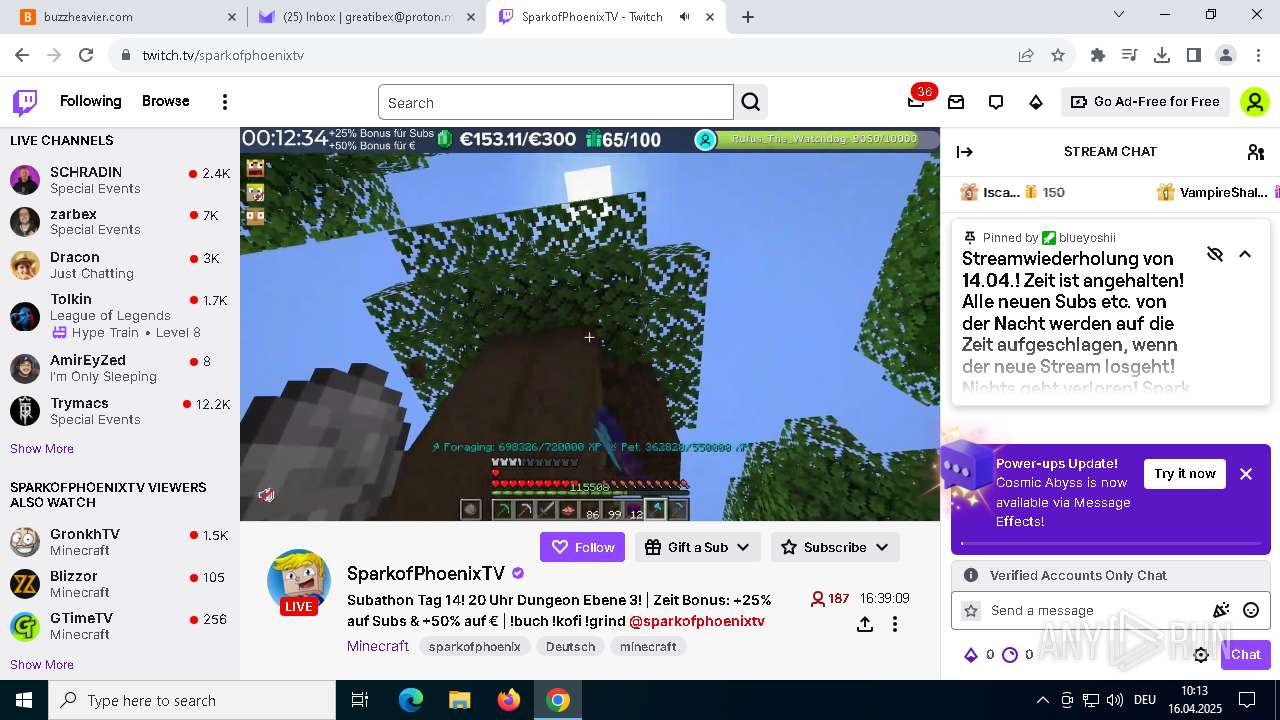Image resolution: width=1280 pixels, height=720 pixels.
Task: Open GronkhTV Minecraft channel
Action: click(x=120, y=542)
